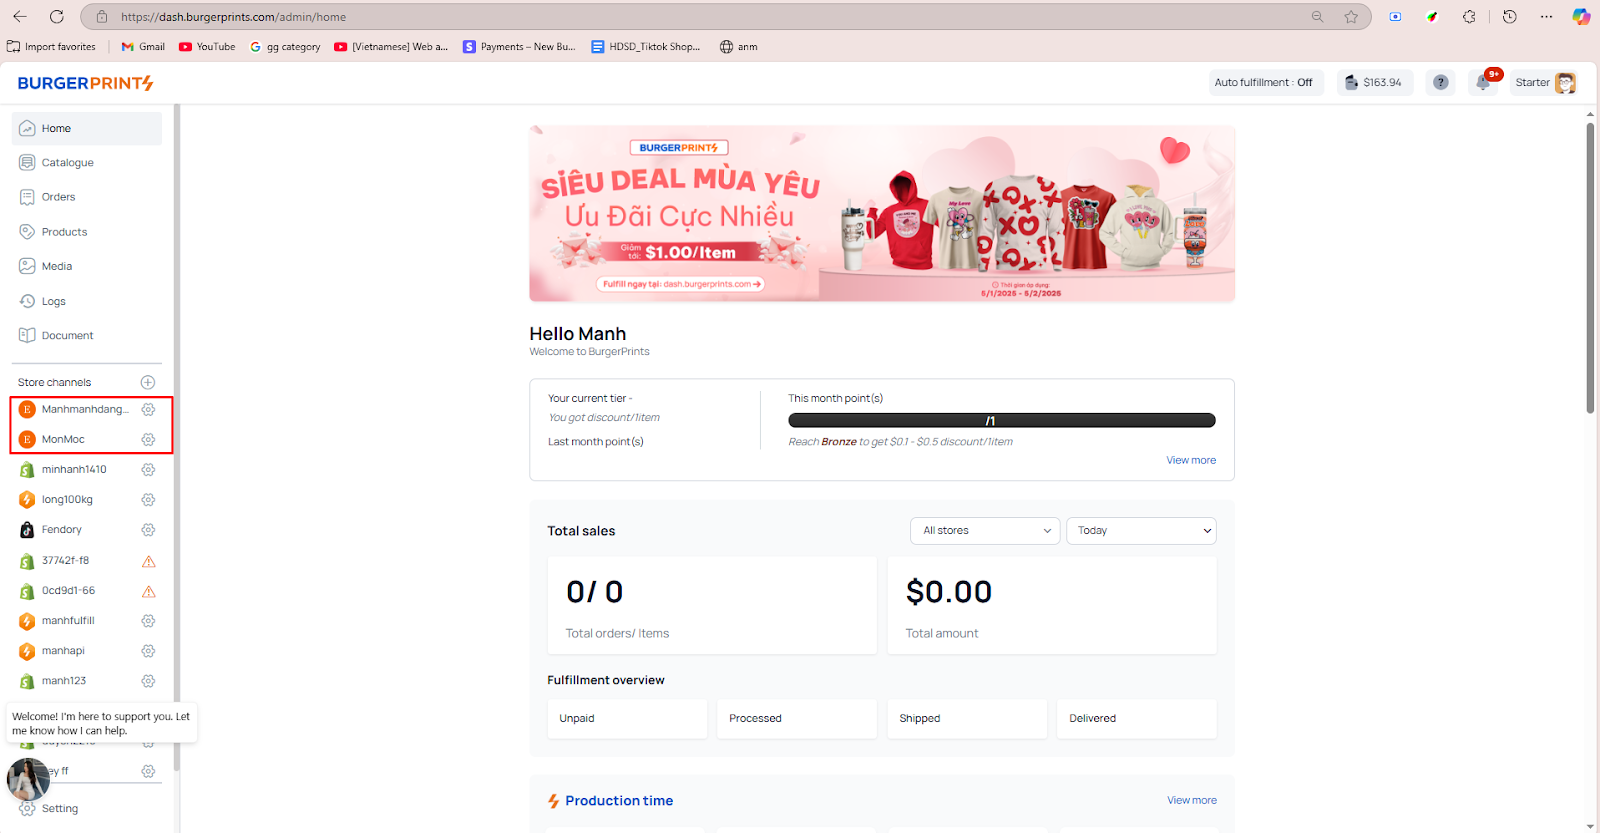The width and height of the screenshot is (1600, 833).
Task: Open the gg category bookmark
Action: pos(285,46)
